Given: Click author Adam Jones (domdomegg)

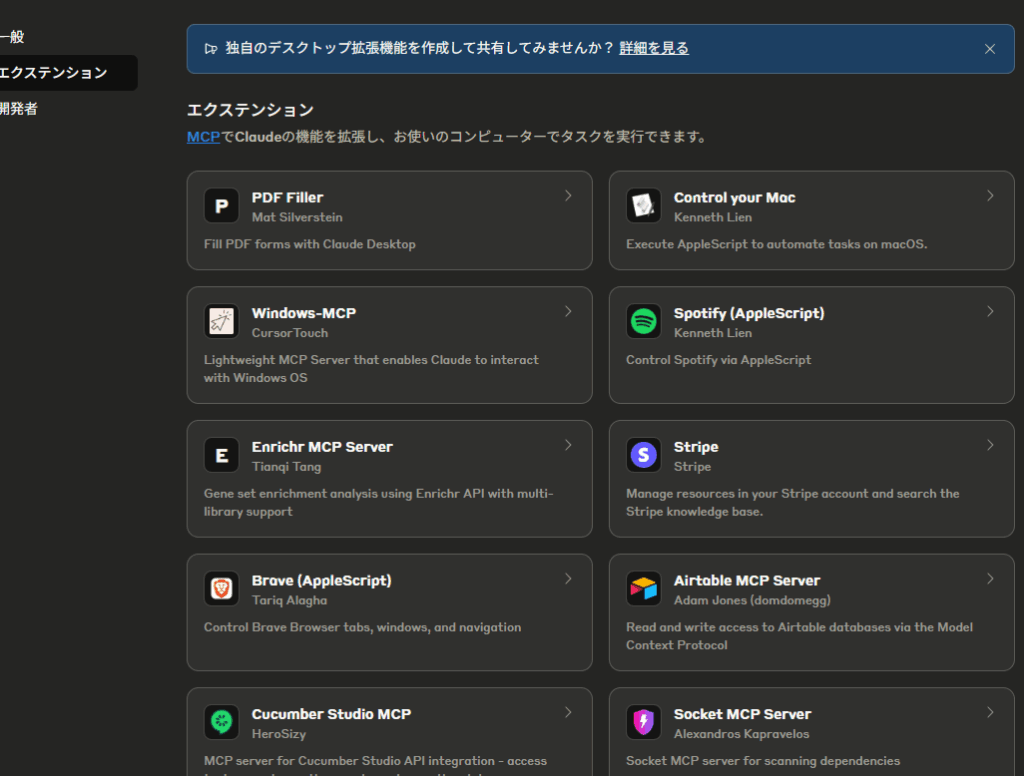Looking at the screenshot, I should pyautogui.click(x=752, y=600).
